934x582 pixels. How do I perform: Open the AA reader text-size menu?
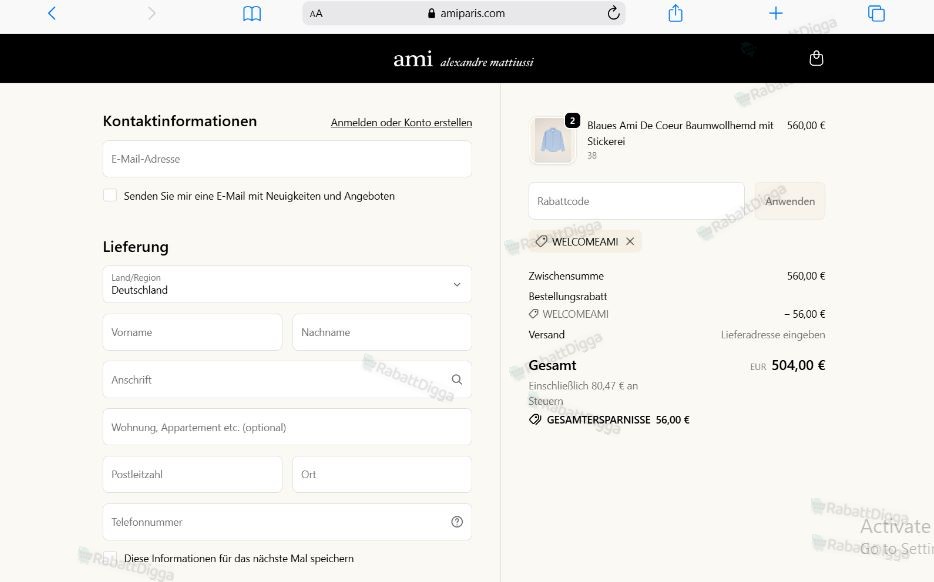click(x=316, y=13)
